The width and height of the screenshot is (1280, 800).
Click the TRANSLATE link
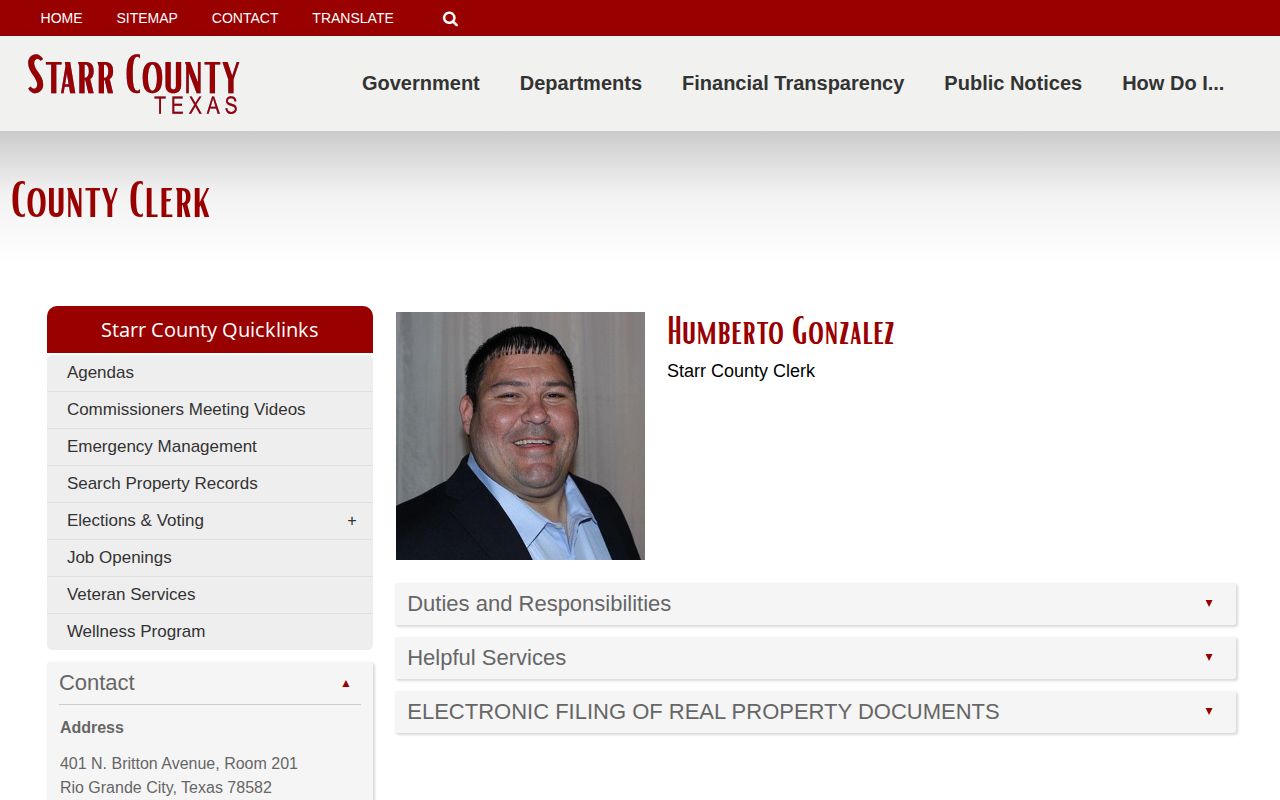(353, 18)
